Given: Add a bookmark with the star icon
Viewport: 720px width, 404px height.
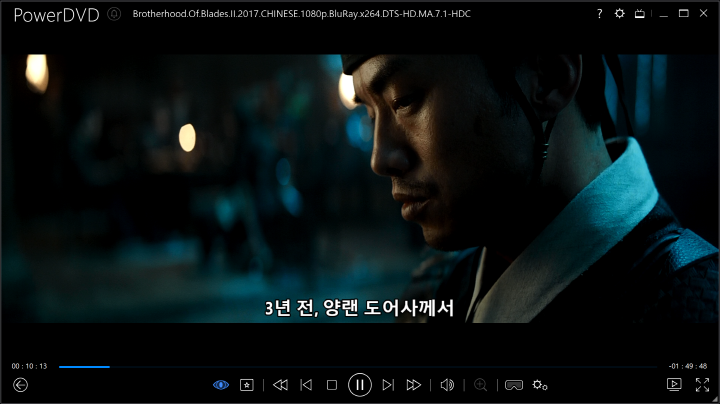Looking at the screenshot, I should 246,385.
